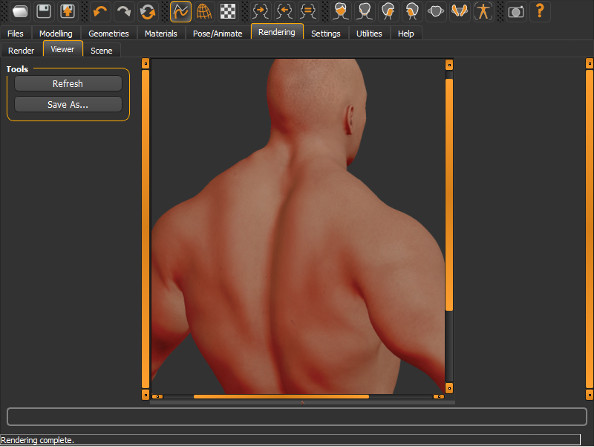Viewport: 594px width, 447px height.
Task: Click the Load/New model icon
Action: point(20,11)
